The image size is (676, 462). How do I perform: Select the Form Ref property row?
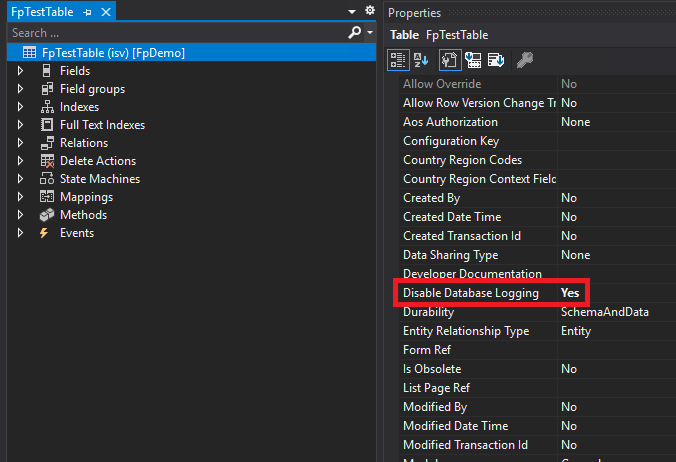(537, 350)
